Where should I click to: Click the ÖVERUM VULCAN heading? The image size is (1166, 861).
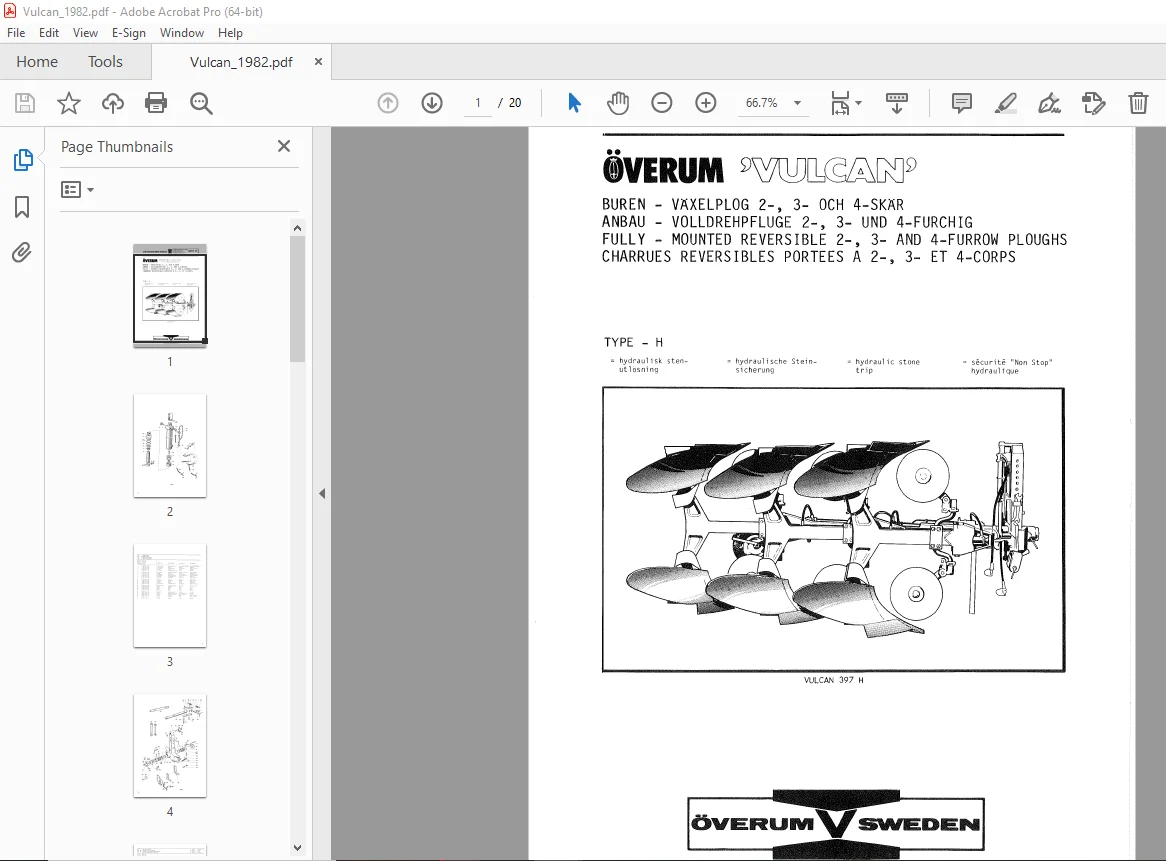759,168
